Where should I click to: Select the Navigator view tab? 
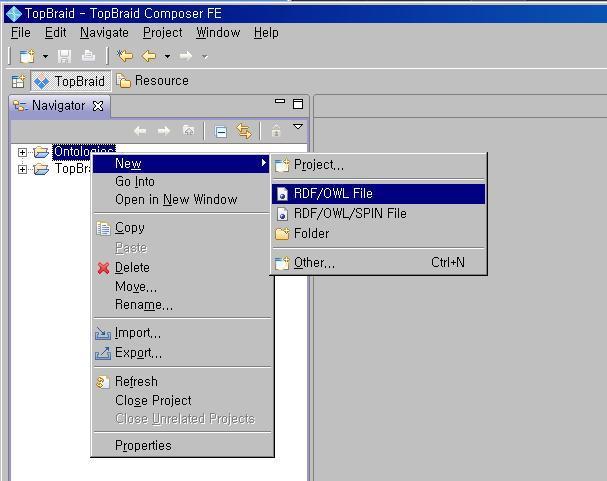[x=58, y=105]
